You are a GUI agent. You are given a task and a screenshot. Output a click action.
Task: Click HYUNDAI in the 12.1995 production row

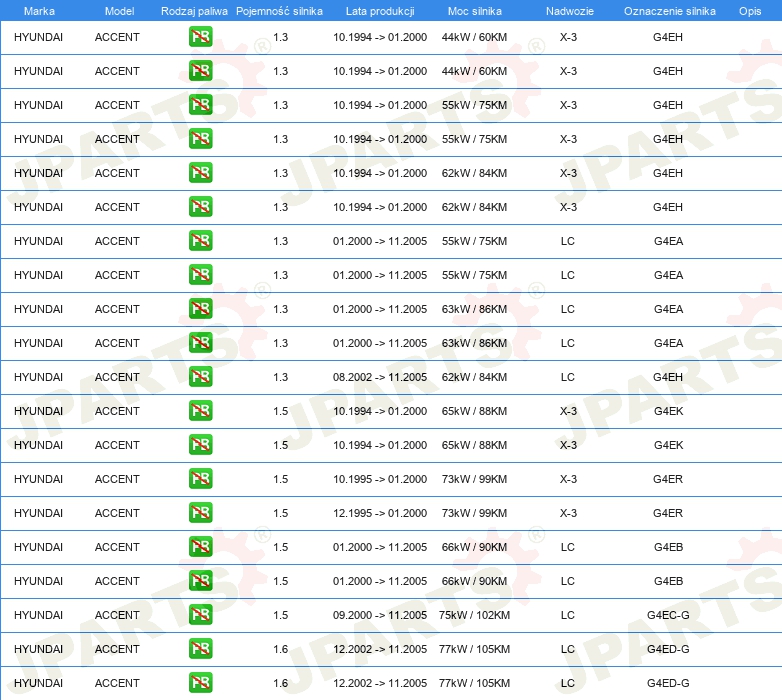click(x=38, y=513)
